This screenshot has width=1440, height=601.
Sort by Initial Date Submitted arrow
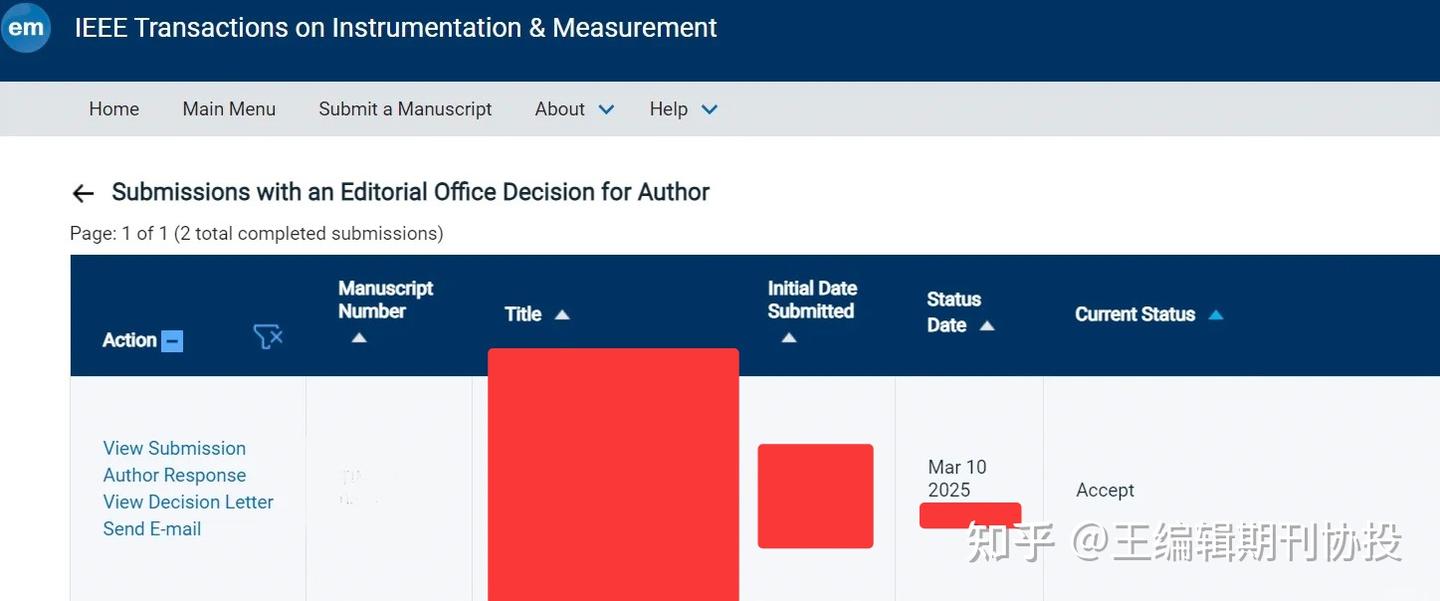788,338
